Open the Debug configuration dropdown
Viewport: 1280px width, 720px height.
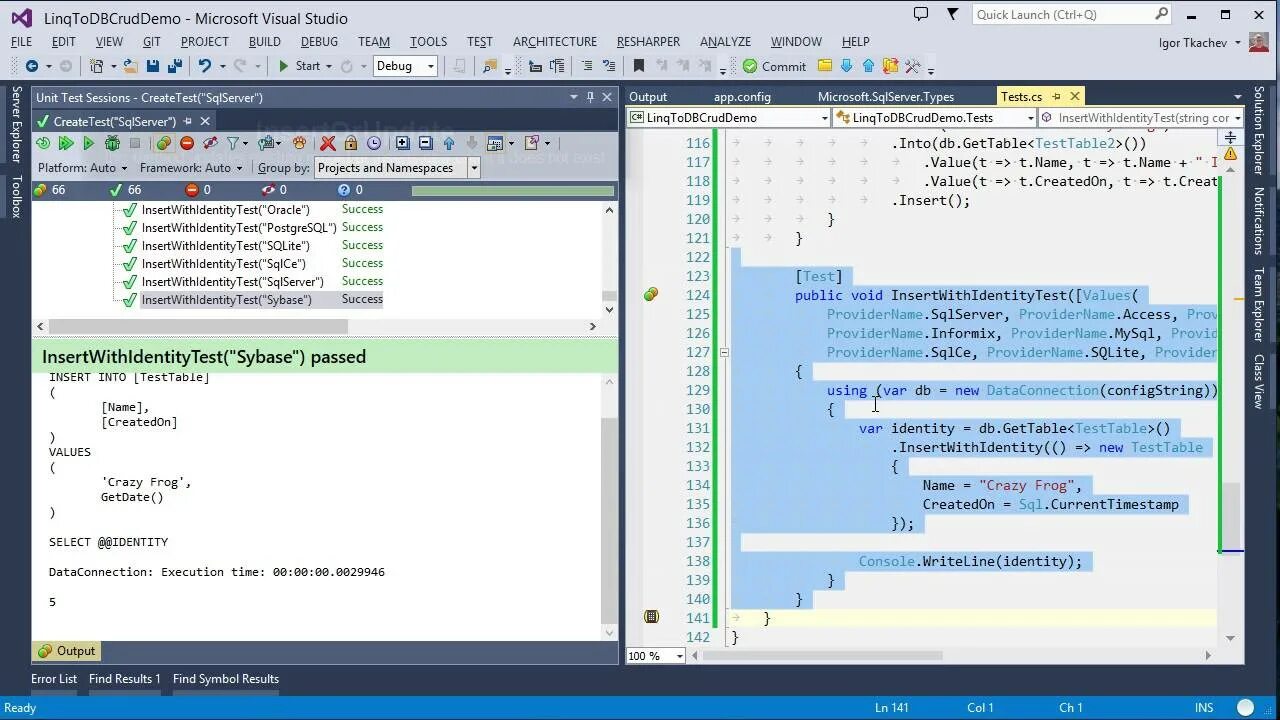pyautogui.click(x=405, y=66)
